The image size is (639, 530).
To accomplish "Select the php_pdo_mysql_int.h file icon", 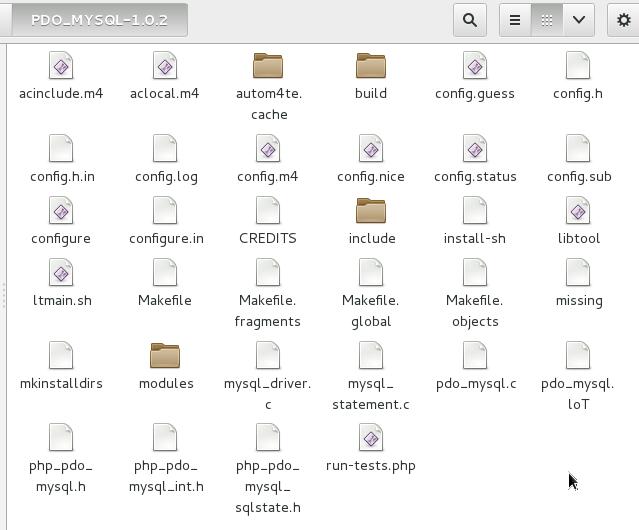I will (x=165, y=438).
